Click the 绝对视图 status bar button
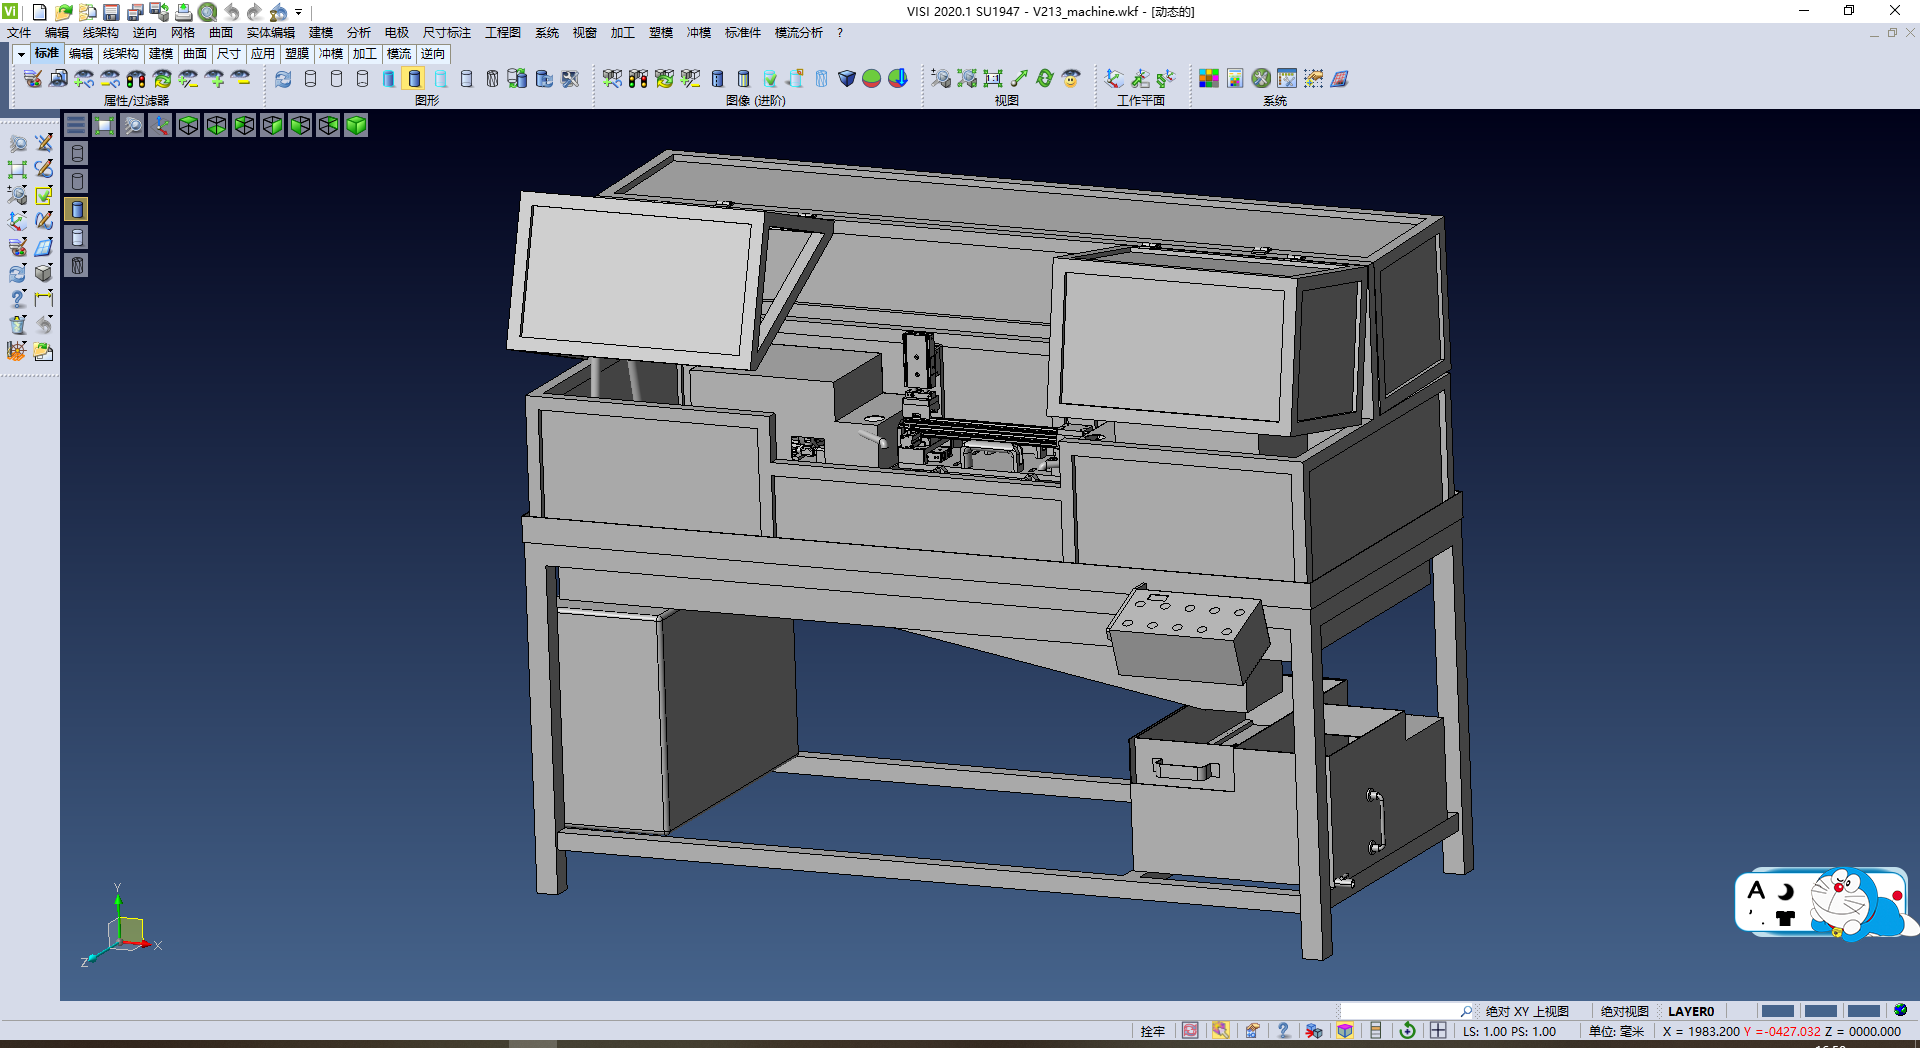Viewport: 1920px width, 1048px height. point(1624,1011)
